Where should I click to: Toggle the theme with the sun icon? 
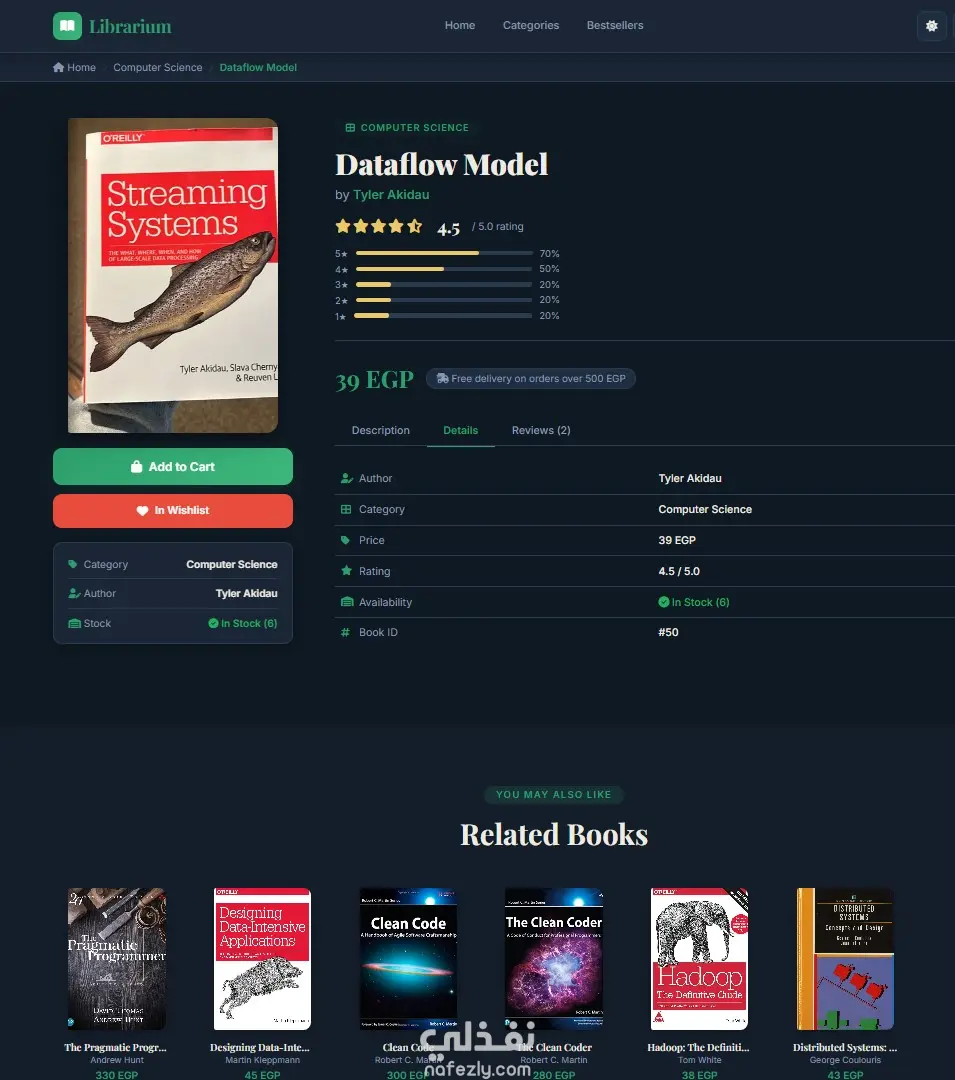pos(932,26)
